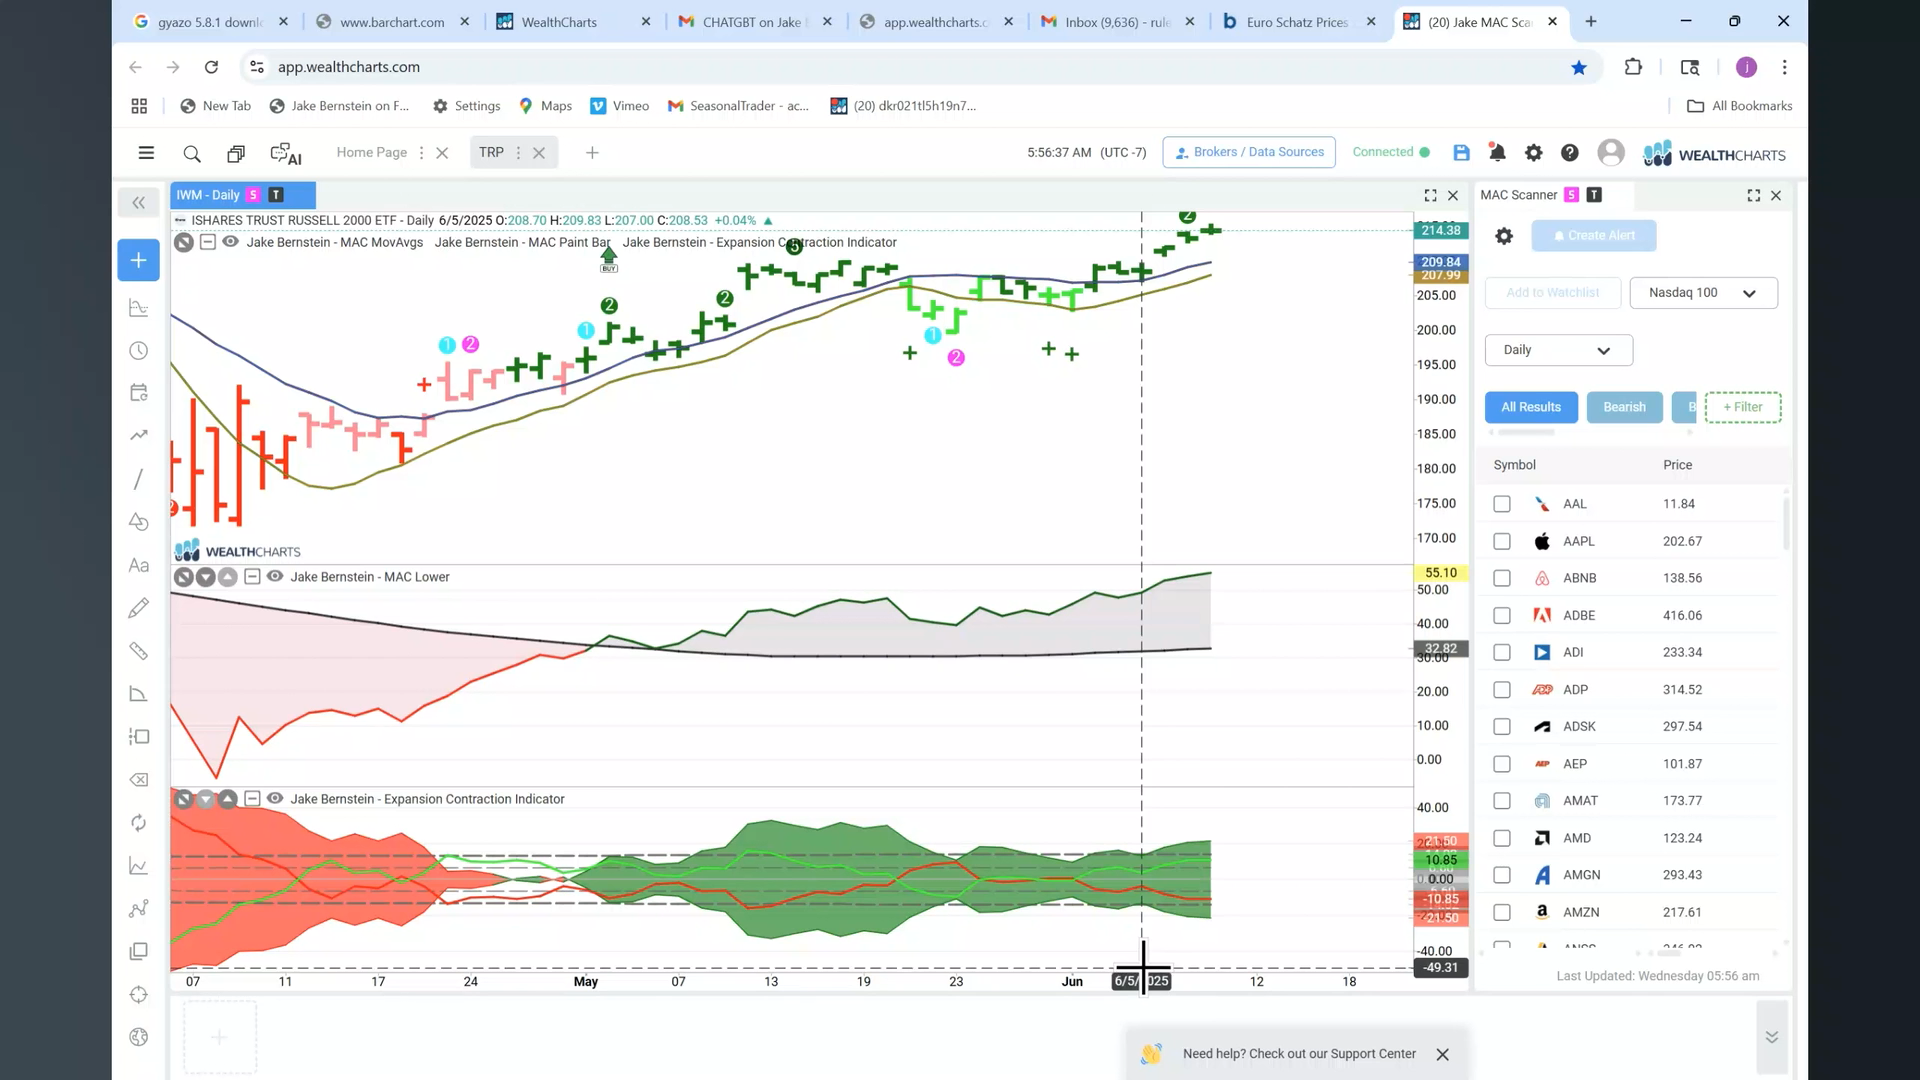Click Brokers / Data Sources button
This screenshot has height=1080, width=1920.
[1249, 153]
